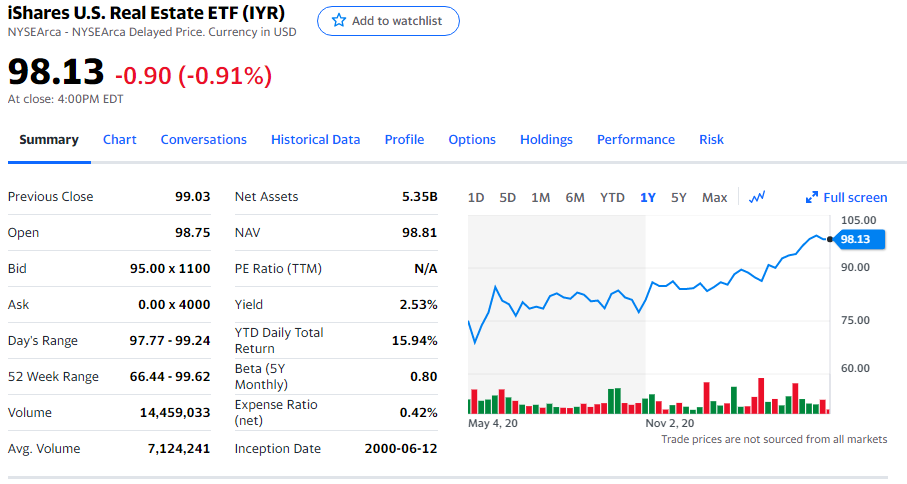Click the PE Ratio (TTM) label

click(x=278, y=268)
